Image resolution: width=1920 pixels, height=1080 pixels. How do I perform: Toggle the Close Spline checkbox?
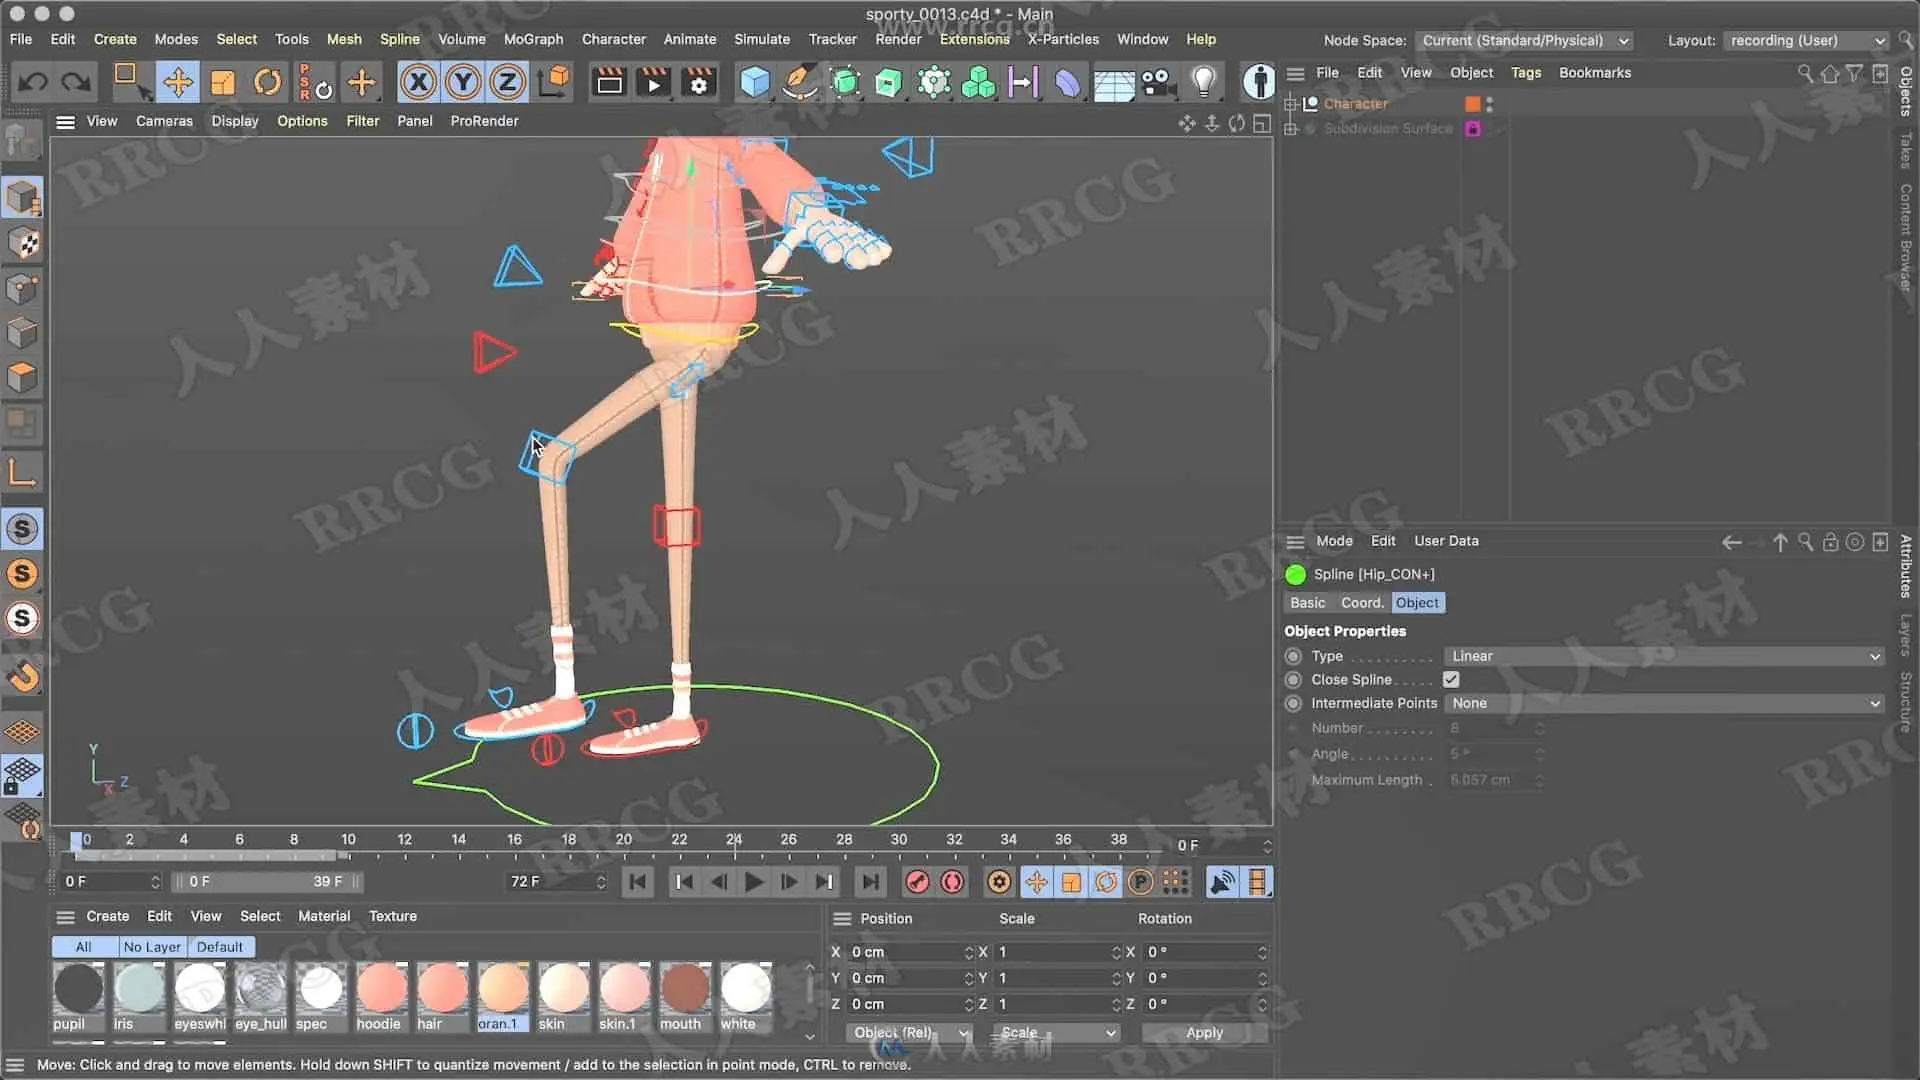[x=1451, y=680]
